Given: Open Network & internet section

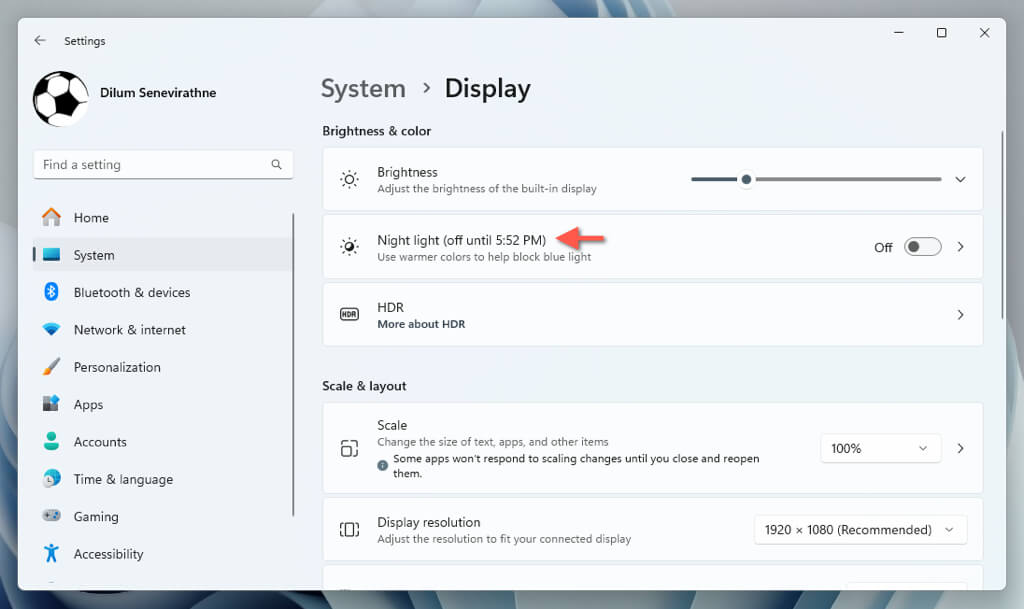Looking at the screenshot, I should tap(163, 330).
